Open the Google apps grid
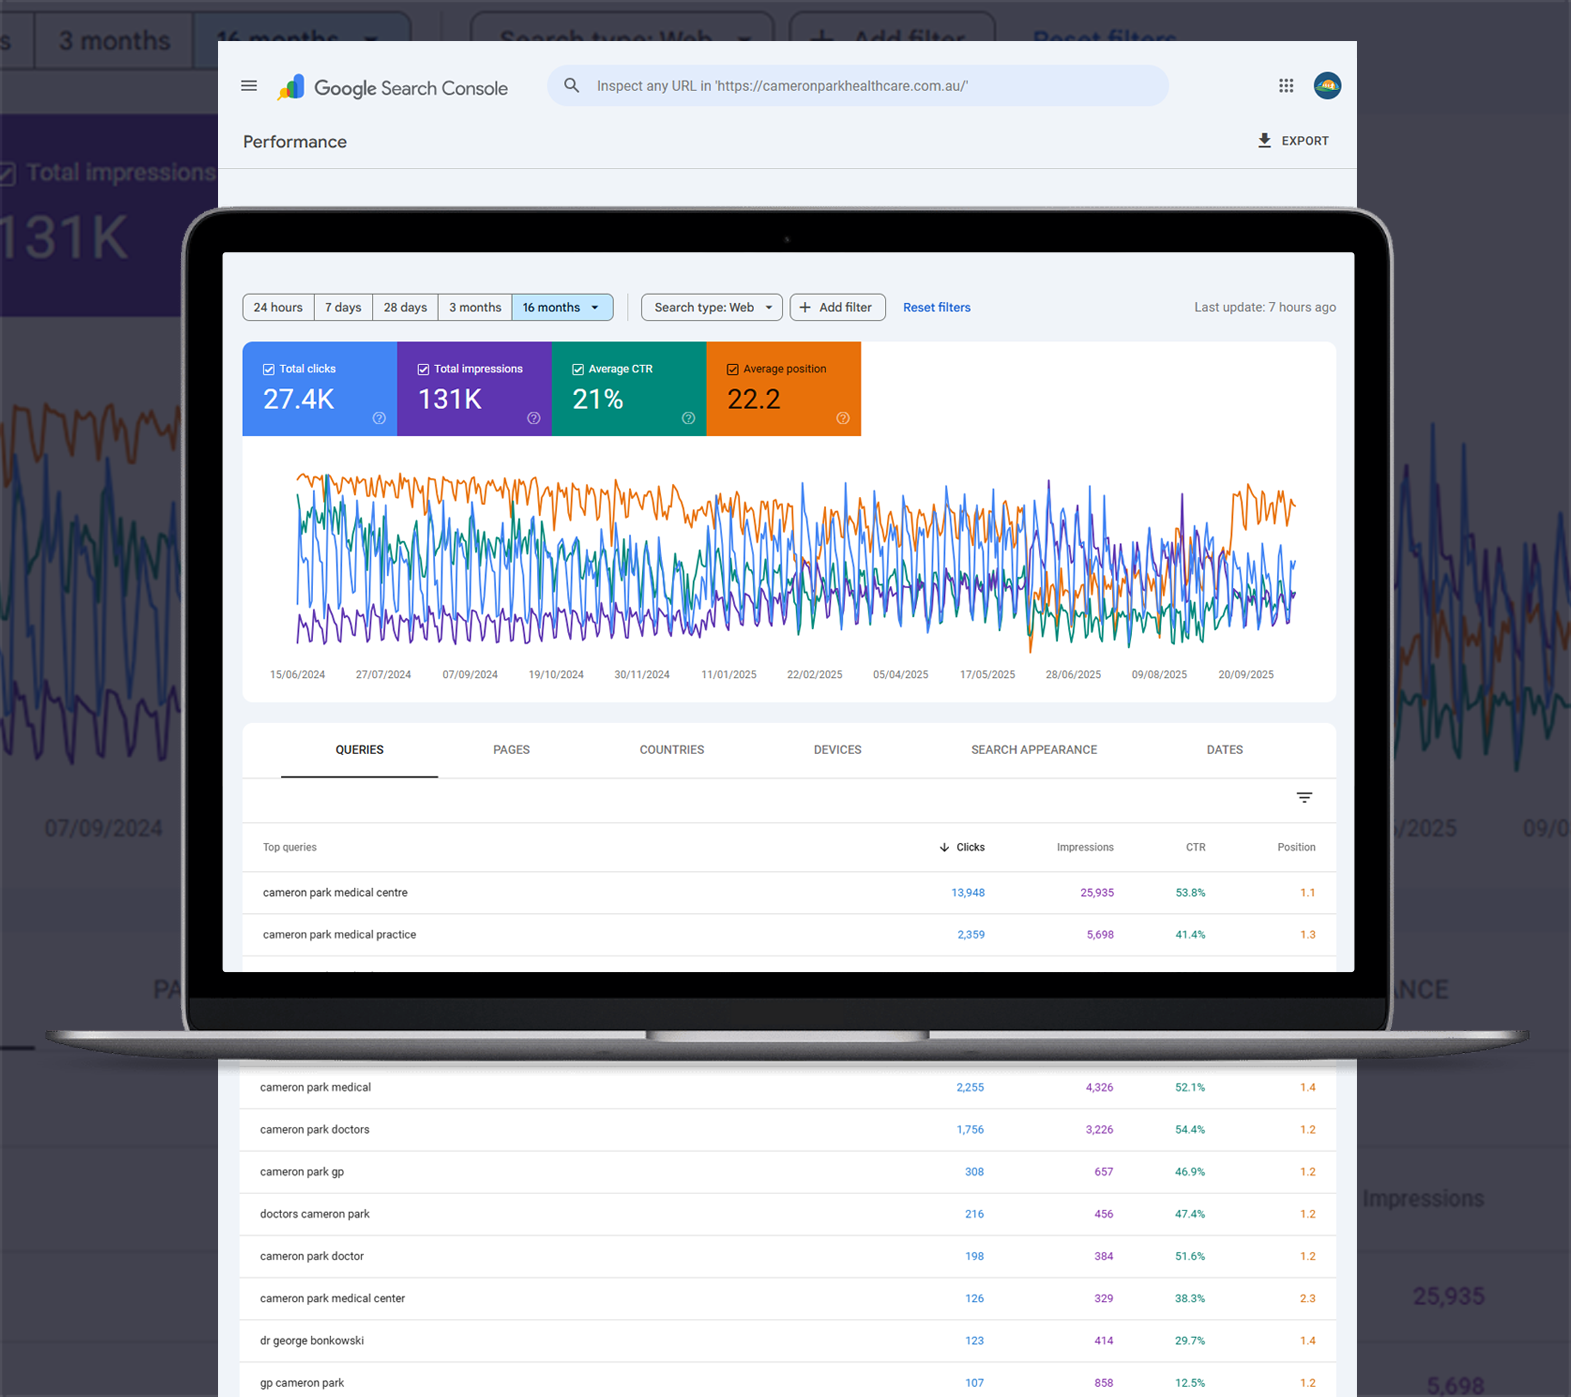 coord(1286,86)
